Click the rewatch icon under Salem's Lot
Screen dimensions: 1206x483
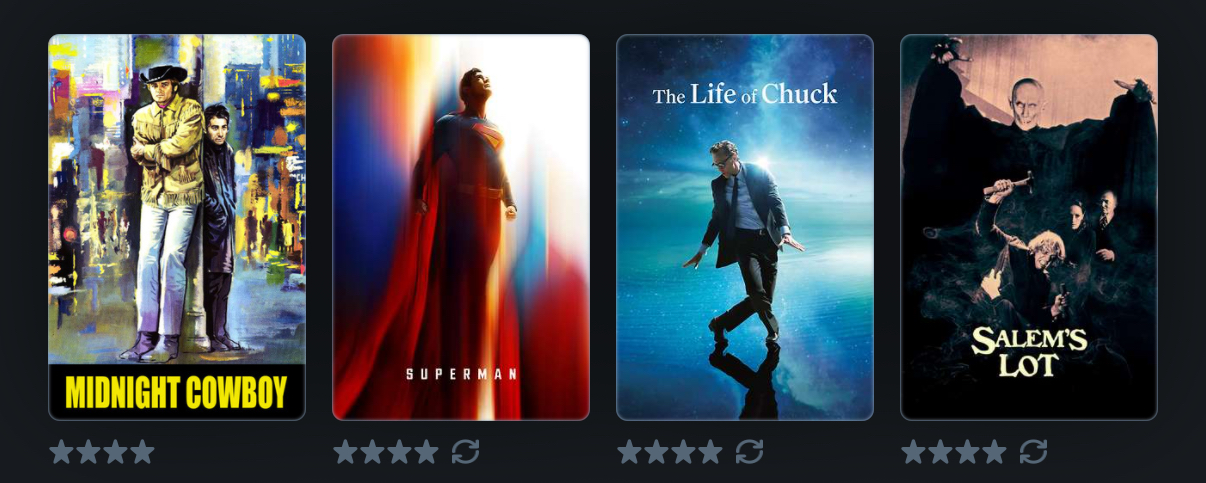point(1033,452)
